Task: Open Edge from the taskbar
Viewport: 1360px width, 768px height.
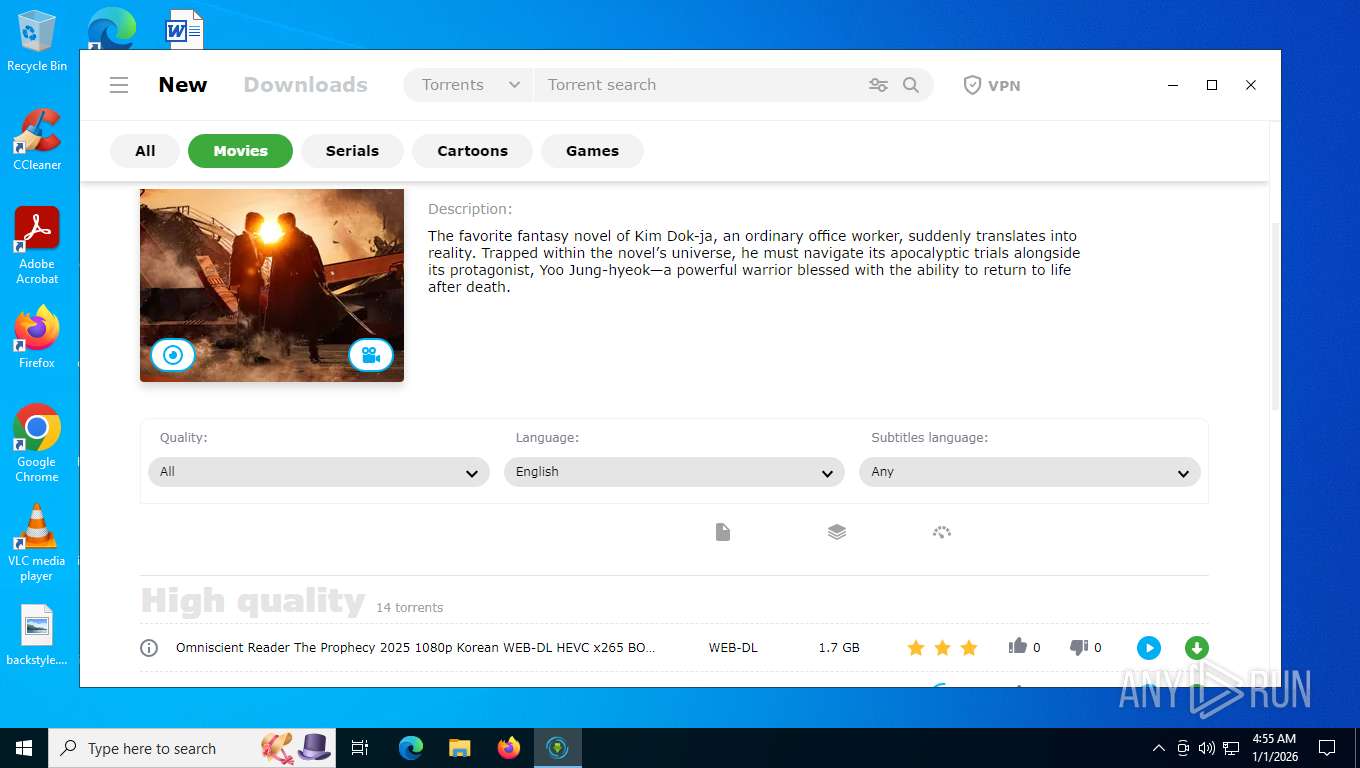Action: point(411,748)
